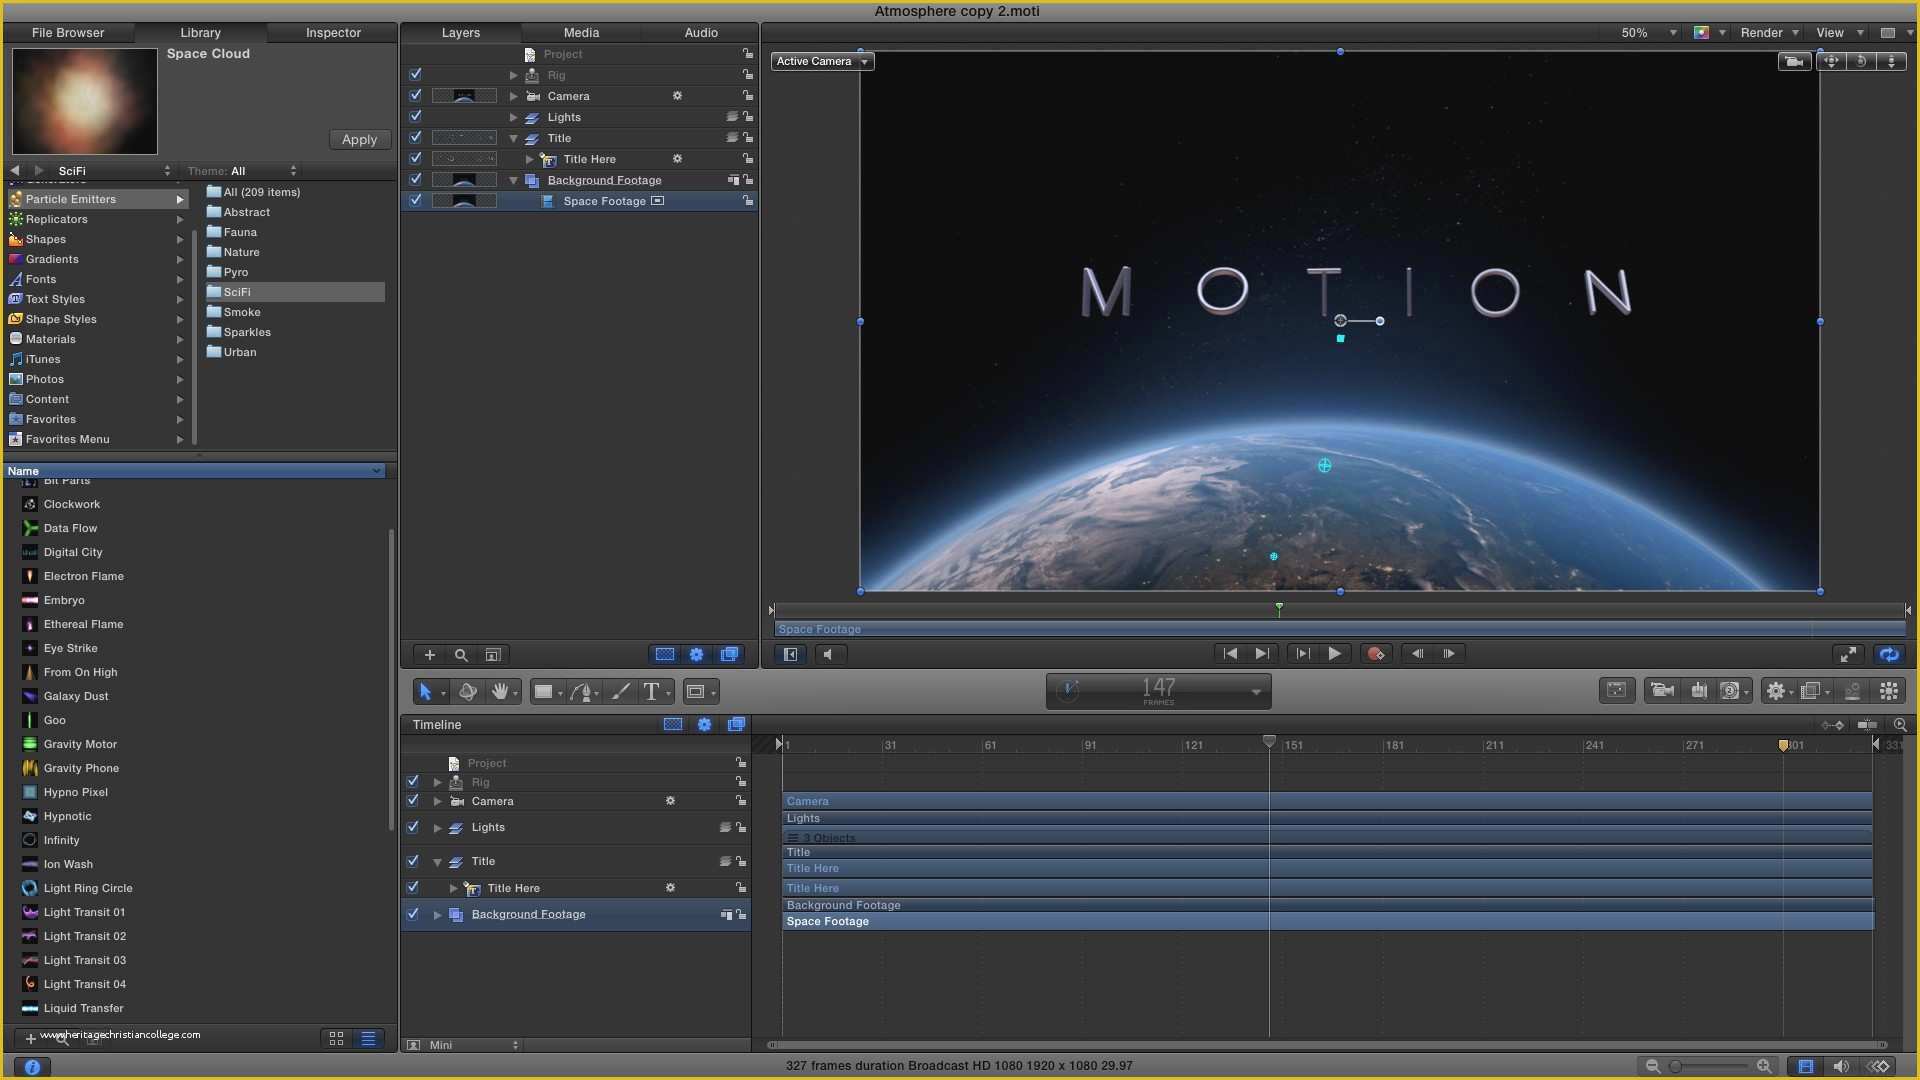This screenshot has height=1080, width=1920.
Task: Expand the Background Footage group in layers
Action: [514, 179]
